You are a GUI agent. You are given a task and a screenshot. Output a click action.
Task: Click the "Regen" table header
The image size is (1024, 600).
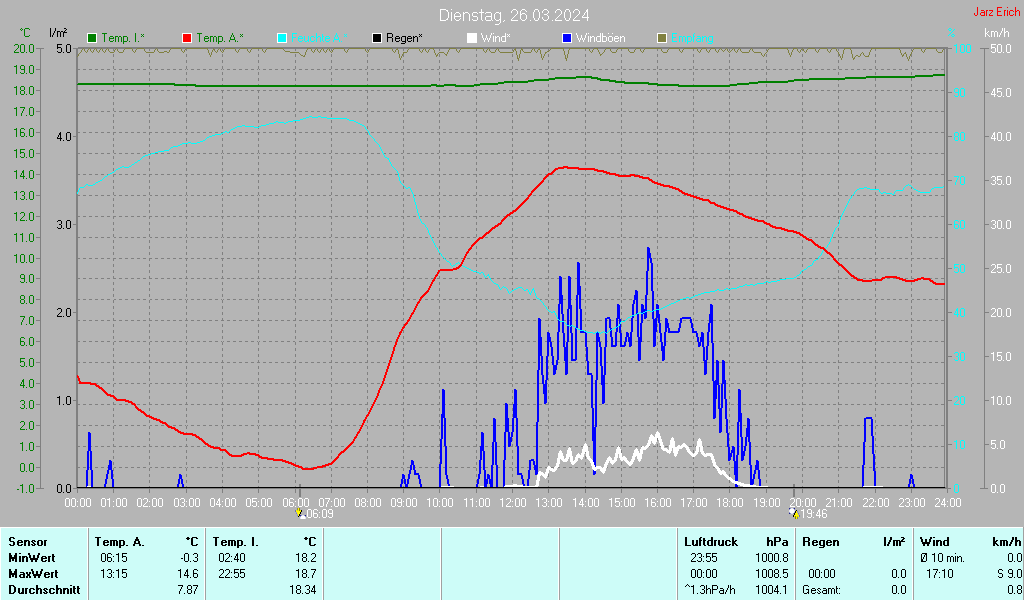click(x=820, y=542)
